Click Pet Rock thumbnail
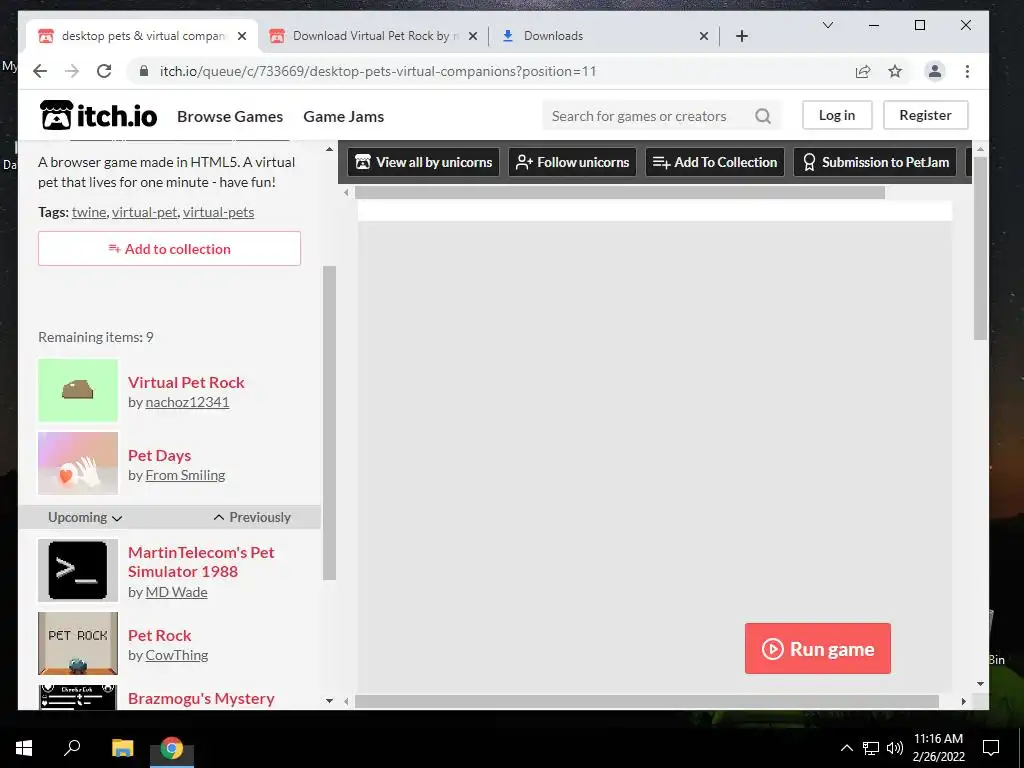Image resolution: width=1024 pixels, height=768 pixels. tap(78, 643)
